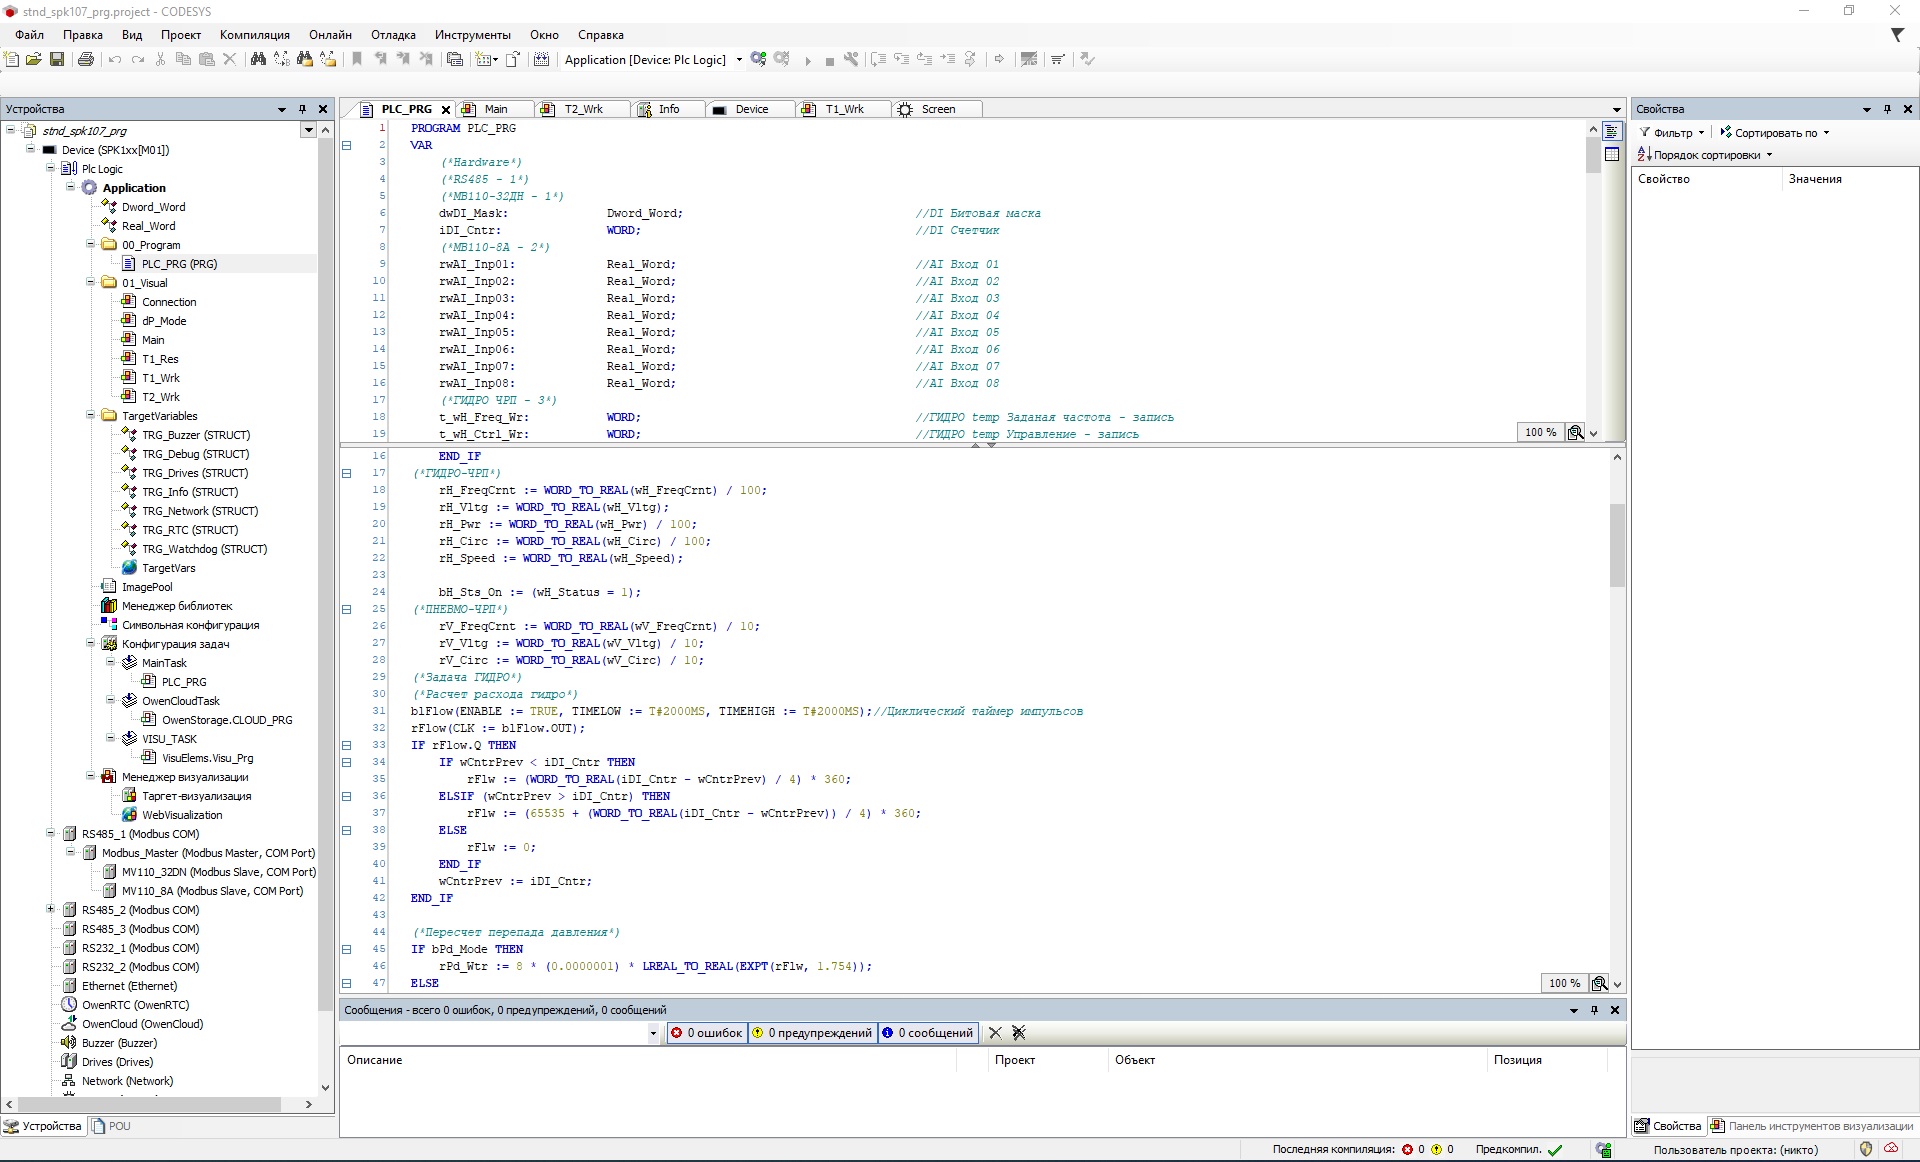Collapse the TargetVariables folder
This screenshot has width=1920, height=1162.
click(x=90, y=416)
